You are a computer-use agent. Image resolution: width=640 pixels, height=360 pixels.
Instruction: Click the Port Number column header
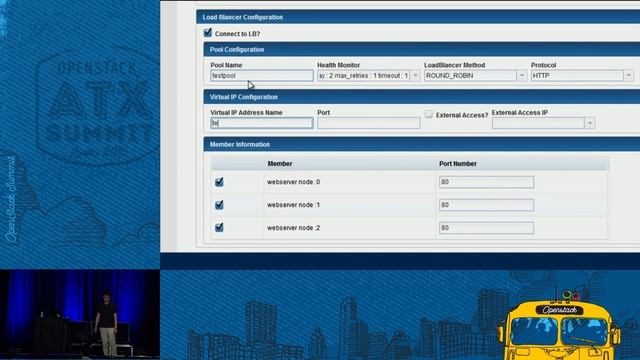pos(458,164)
